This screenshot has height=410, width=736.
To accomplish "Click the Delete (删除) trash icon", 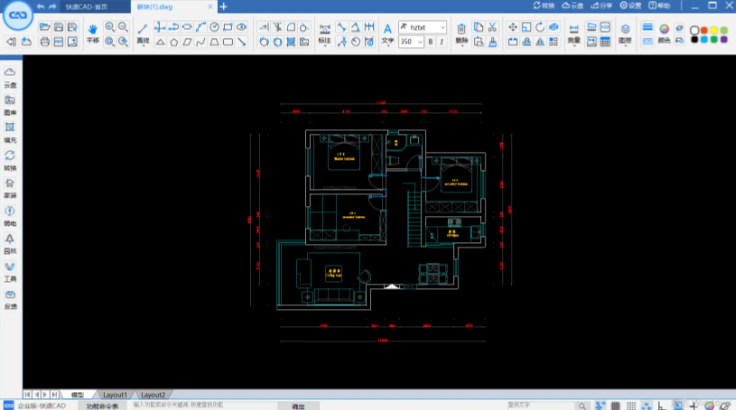I will (461, 30).
